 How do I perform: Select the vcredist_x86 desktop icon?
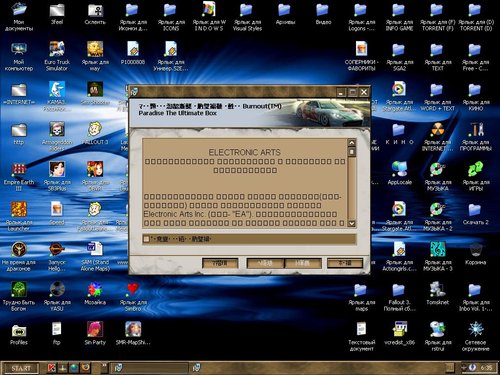point(400,333)
